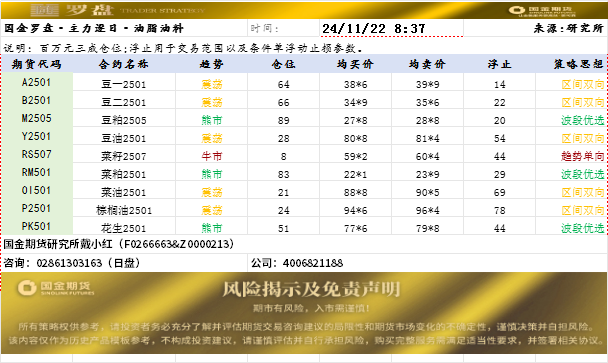Select stop value 14 for 豆一2501

[x=499, y=84]
